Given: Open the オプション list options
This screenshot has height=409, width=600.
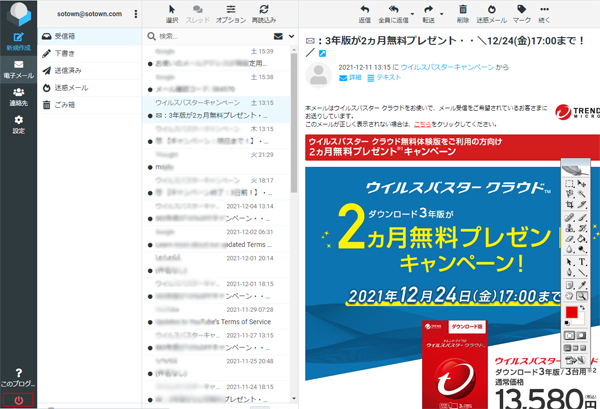Looking at the screenshot, I should [x=231, y=13].
